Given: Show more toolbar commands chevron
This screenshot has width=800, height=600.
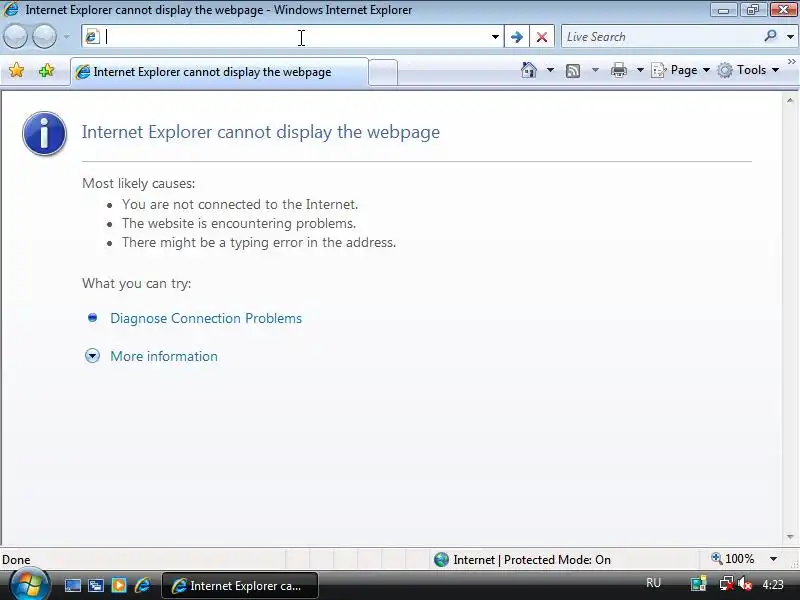Looking at the screenshot, I should 791,62.
